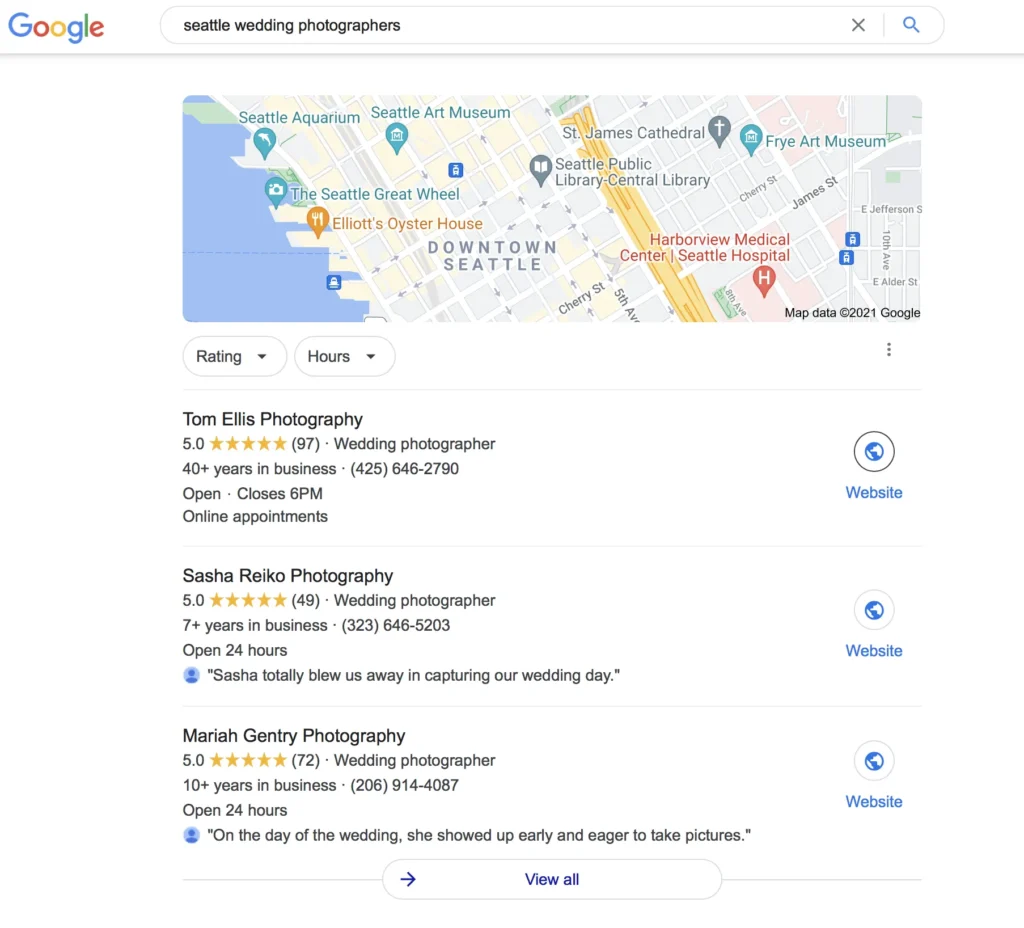Expand the Hours filter dropdown
1024x928 pixels.
(x=344, y=357)
